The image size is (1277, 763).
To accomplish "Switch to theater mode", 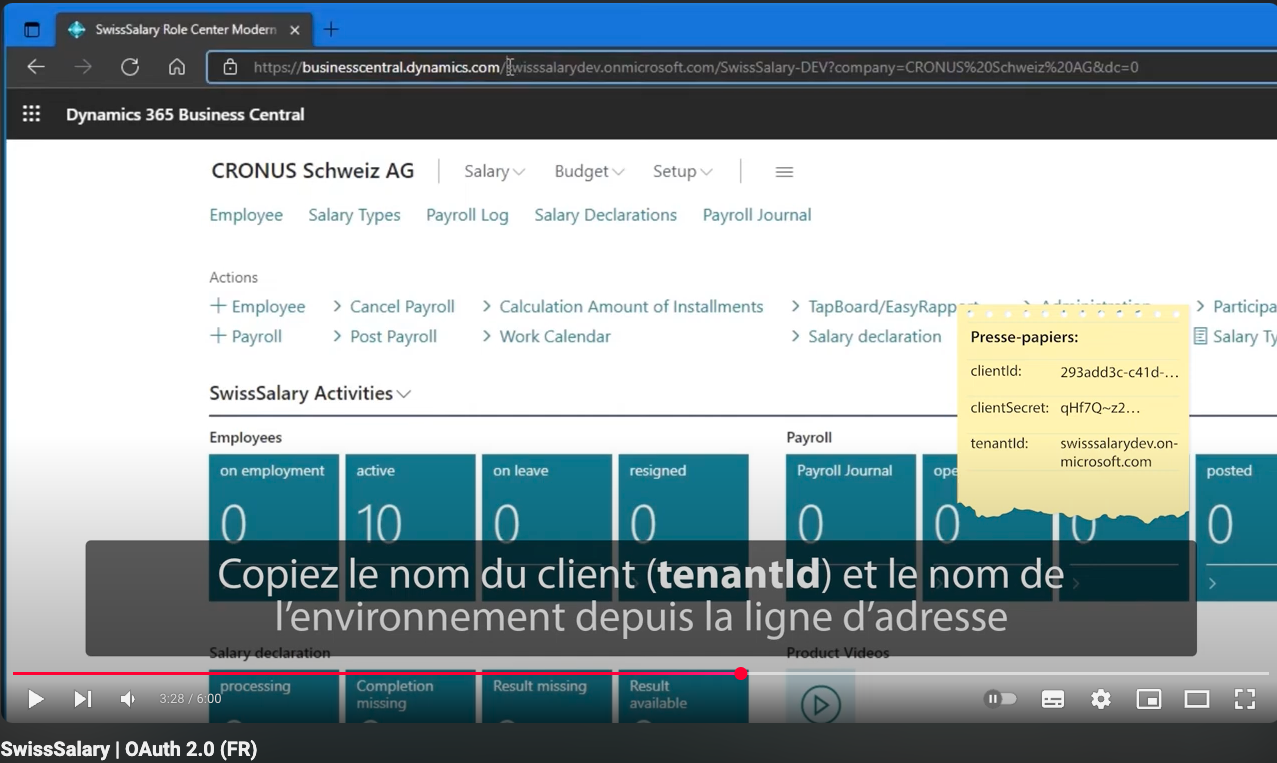I will pos(1197,699).
